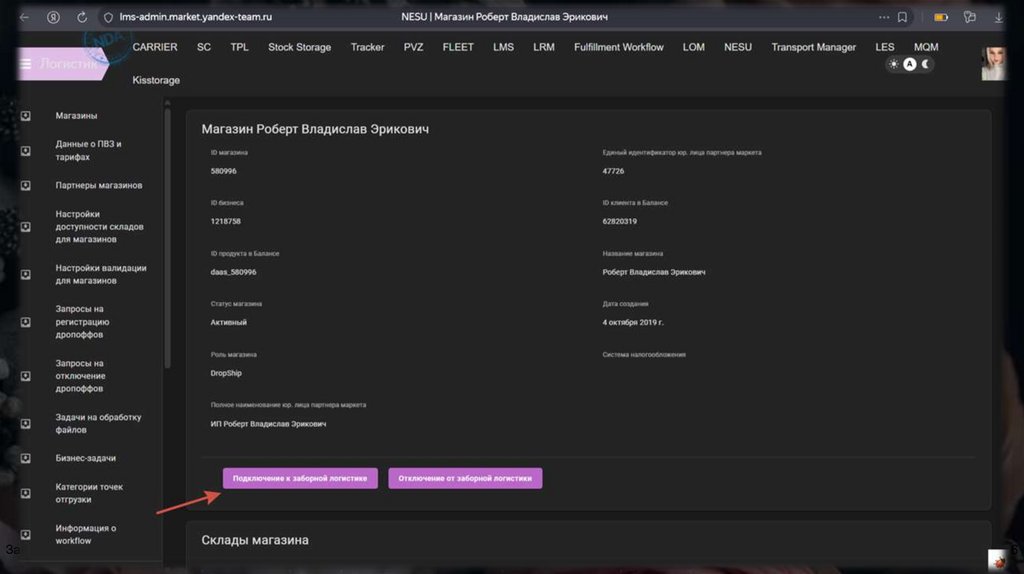1024x574 pixels.
Task: Open Запросы на отключение дропоффов
Action: [80, 375]
